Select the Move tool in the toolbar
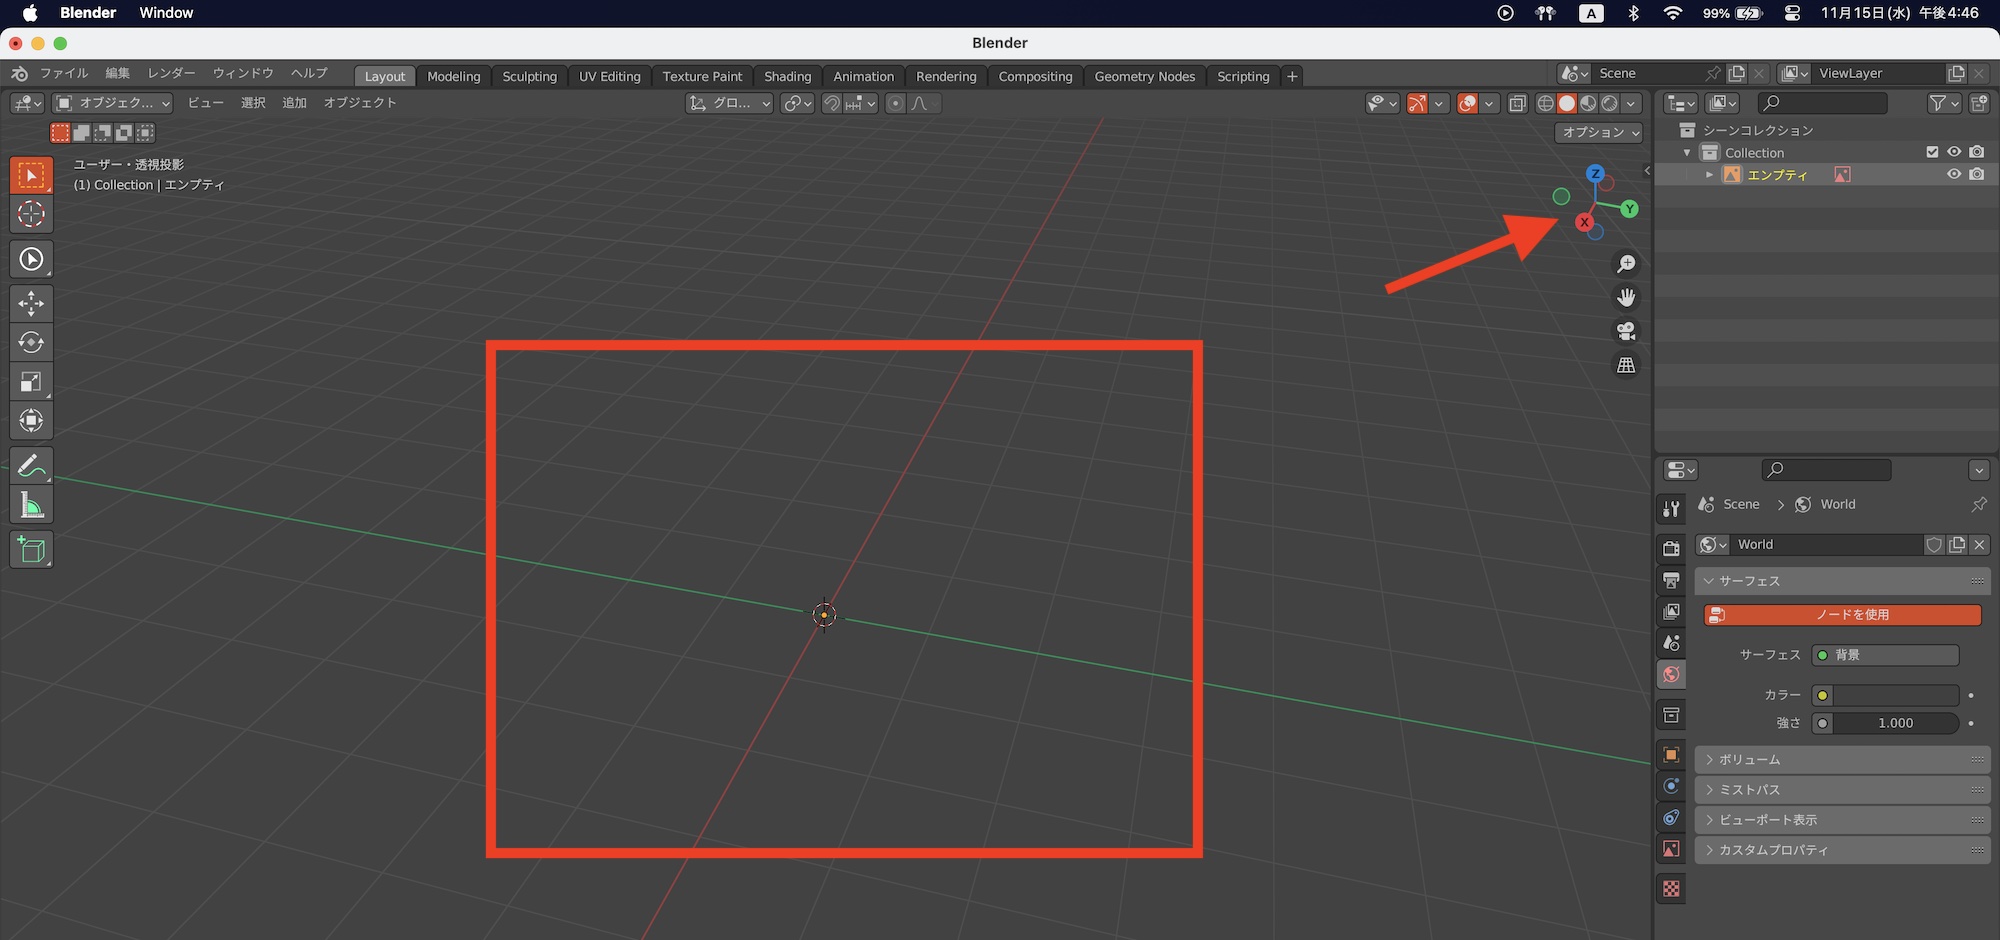 click(x=31, y=303)
